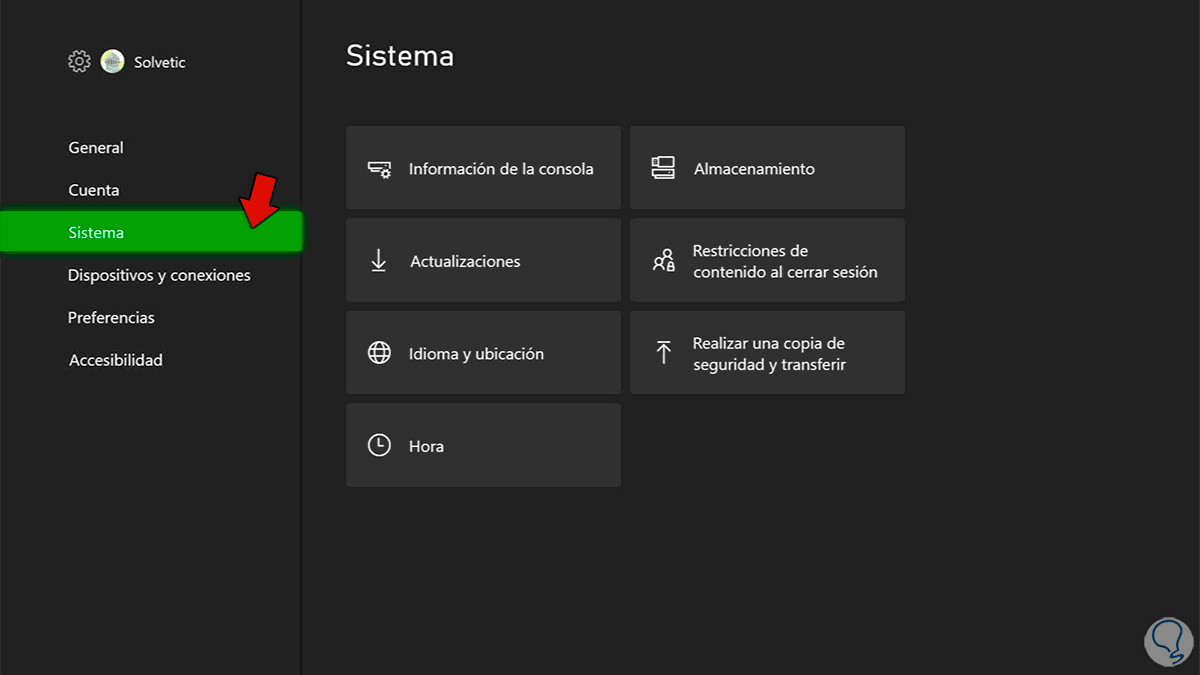
Task: Open Accesibilidad settings
Action: point(115,360)
